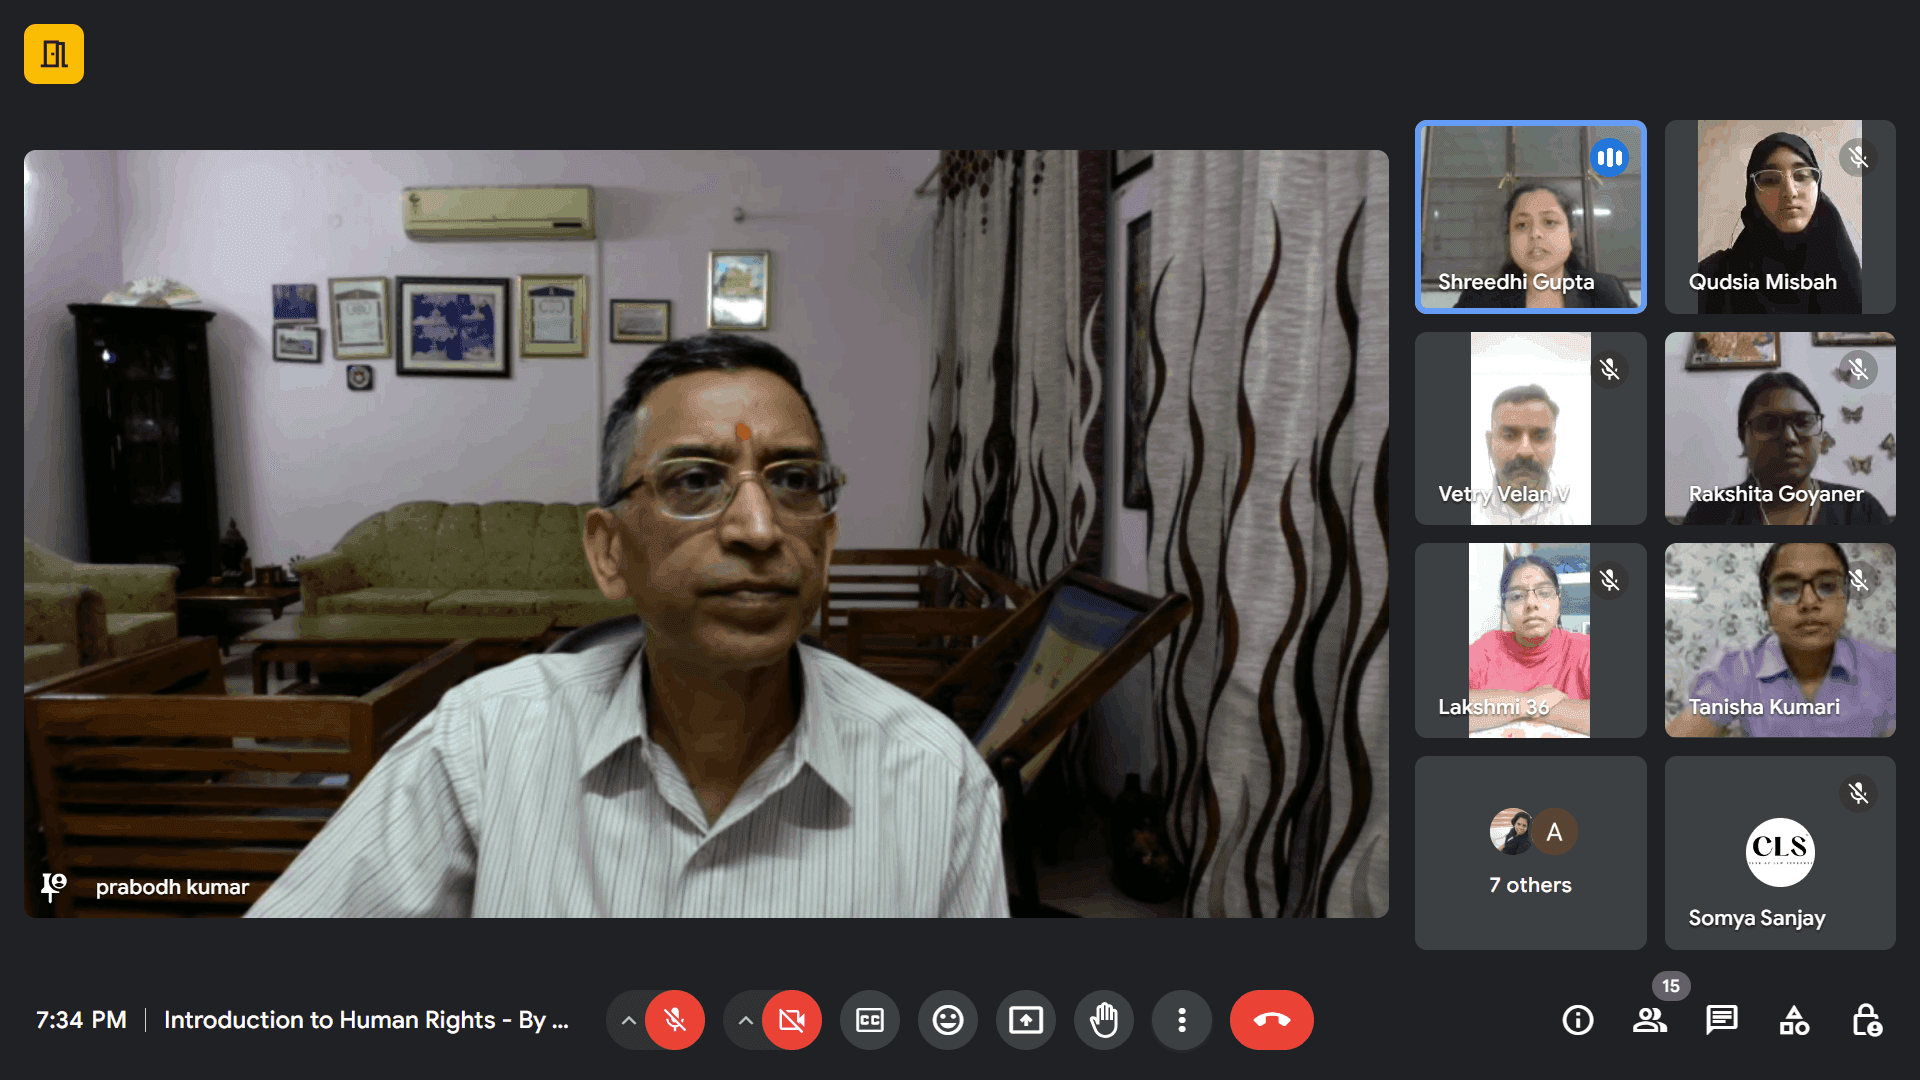
Task: Click speaking indicator on Shreedhi Gupta
Action: point(1609,158)
